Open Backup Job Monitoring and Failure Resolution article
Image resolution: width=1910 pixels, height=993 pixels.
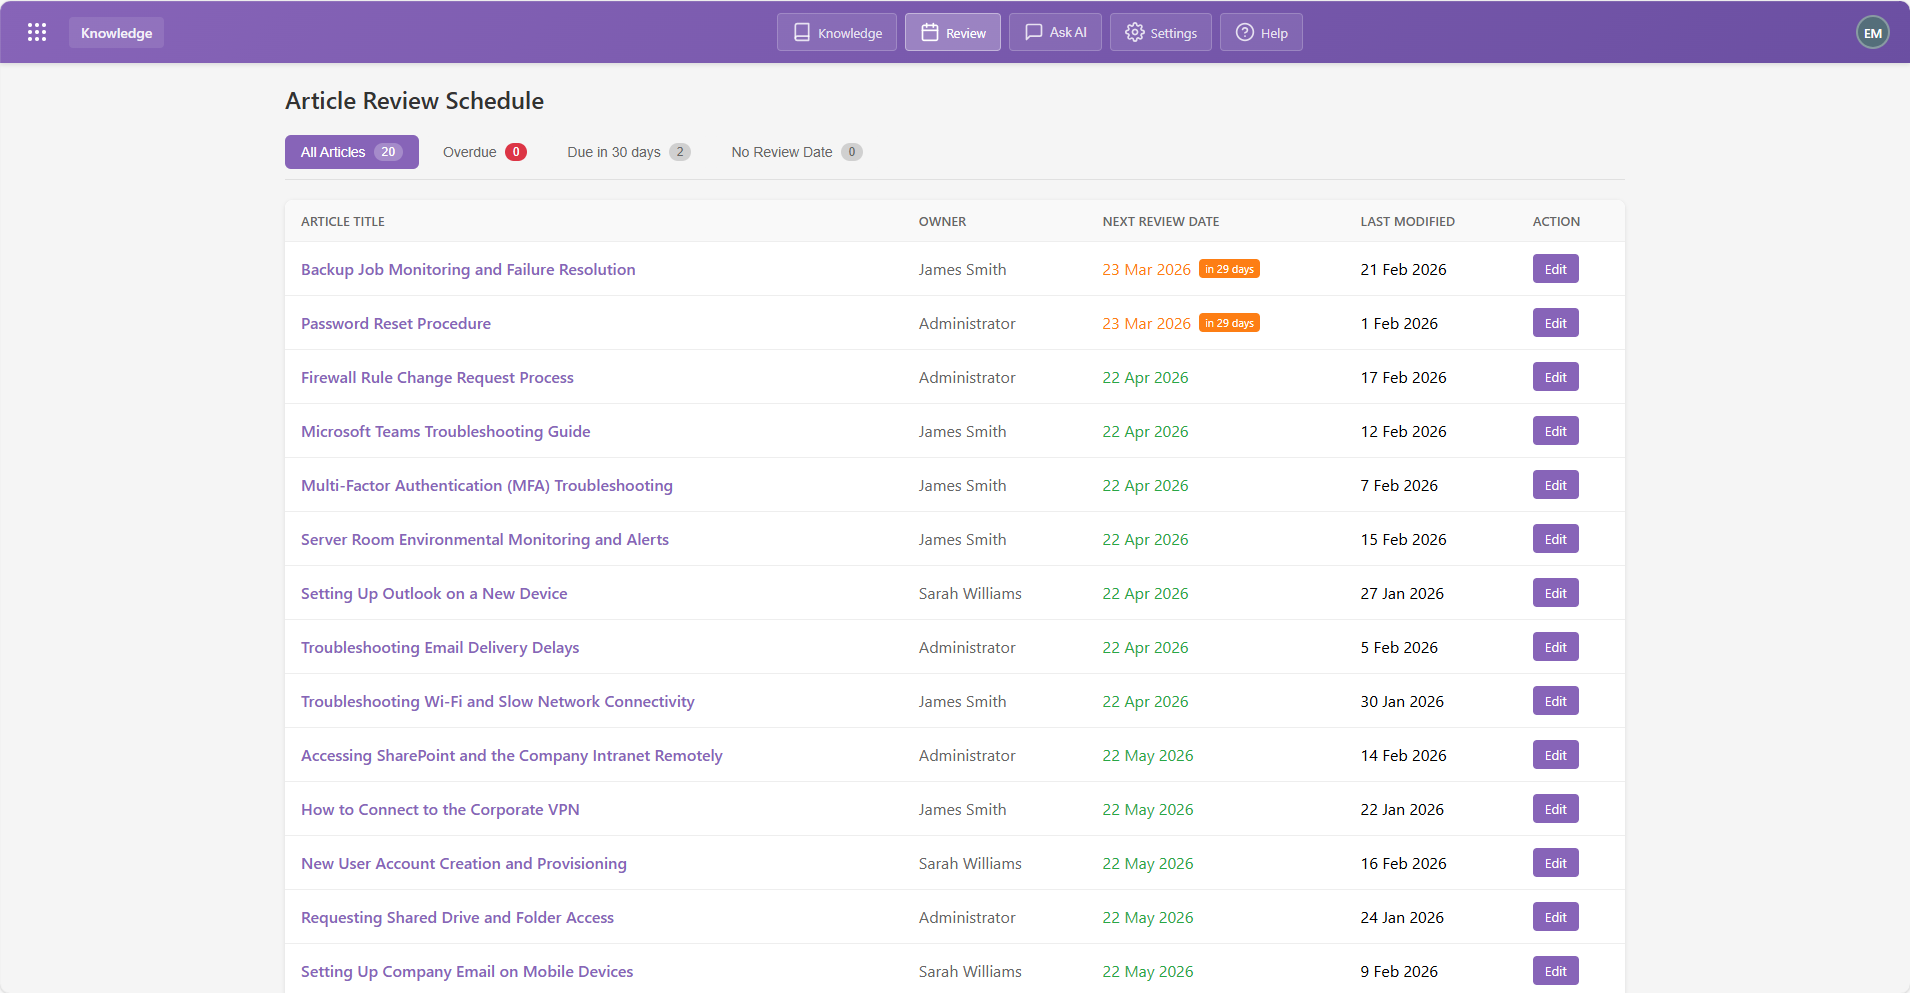(468, 269)
